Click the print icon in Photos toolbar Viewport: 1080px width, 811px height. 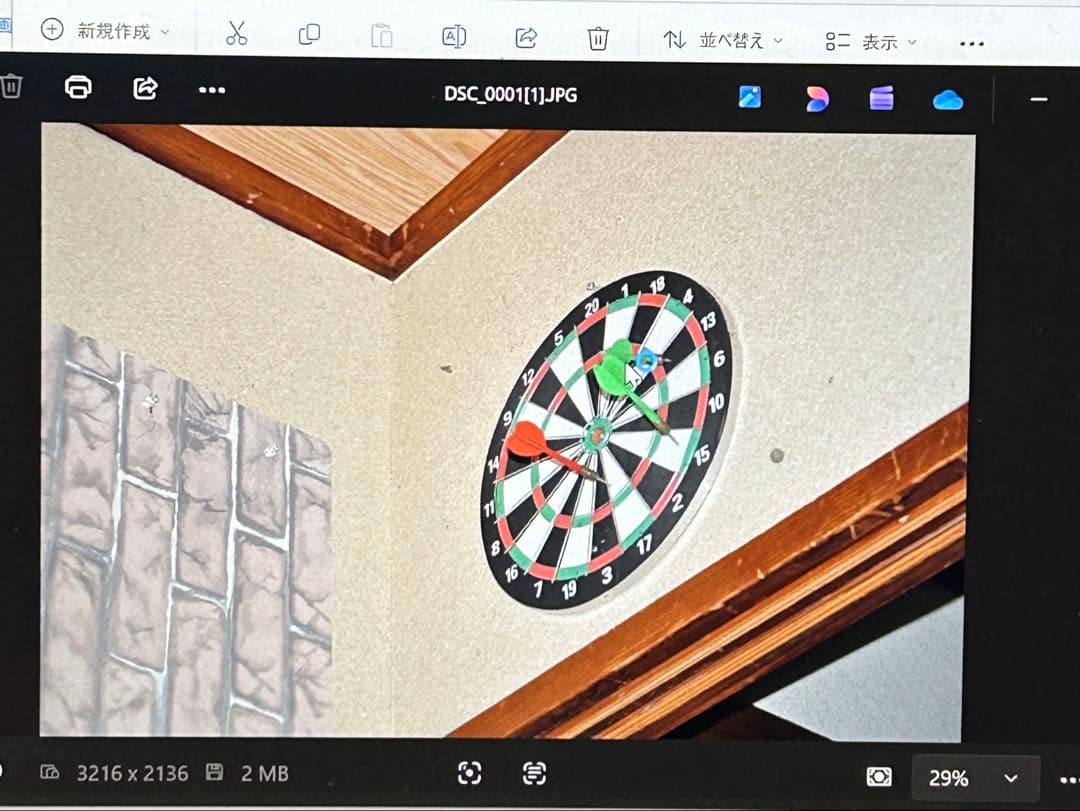point(78,88)
